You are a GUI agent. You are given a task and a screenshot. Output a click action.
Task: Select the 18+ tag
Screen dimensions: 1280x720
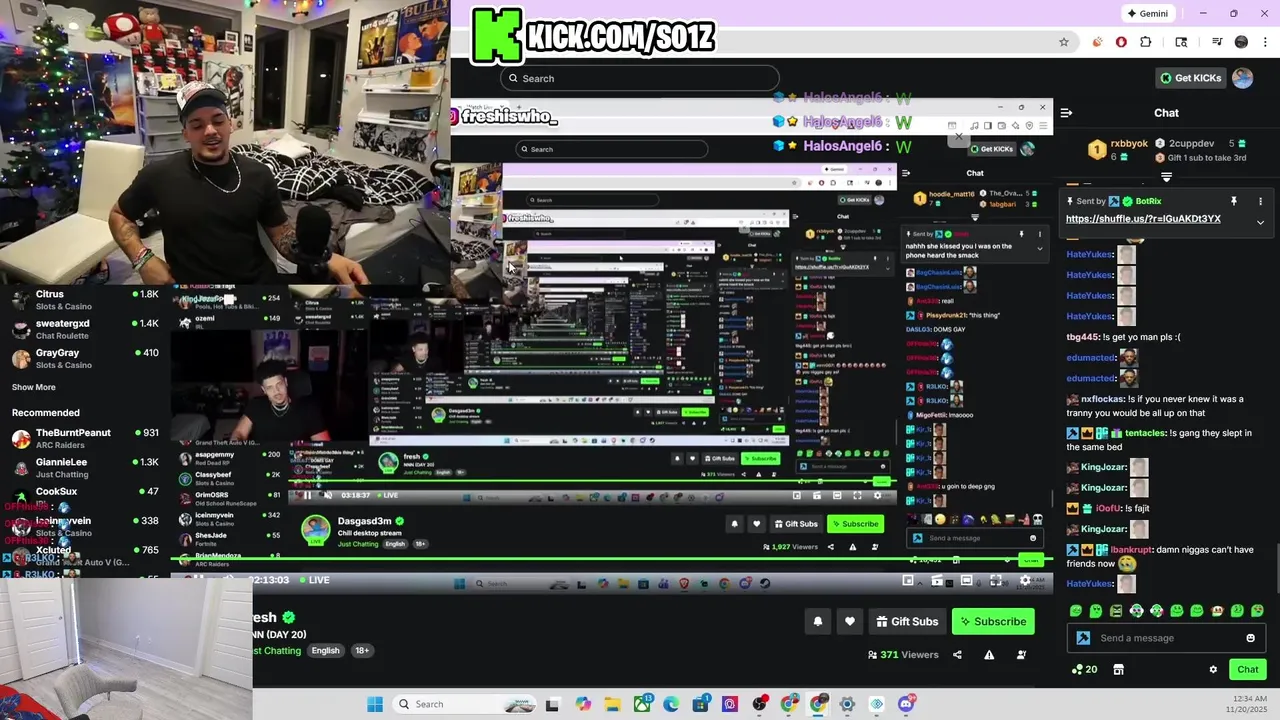362,650
